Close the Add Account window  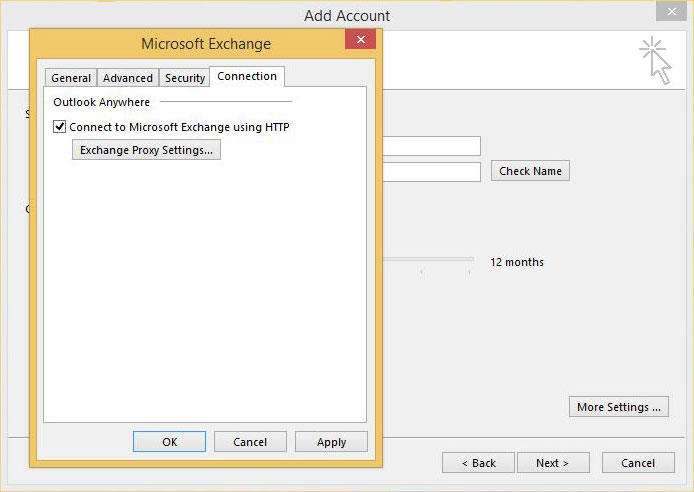[671, 12]
